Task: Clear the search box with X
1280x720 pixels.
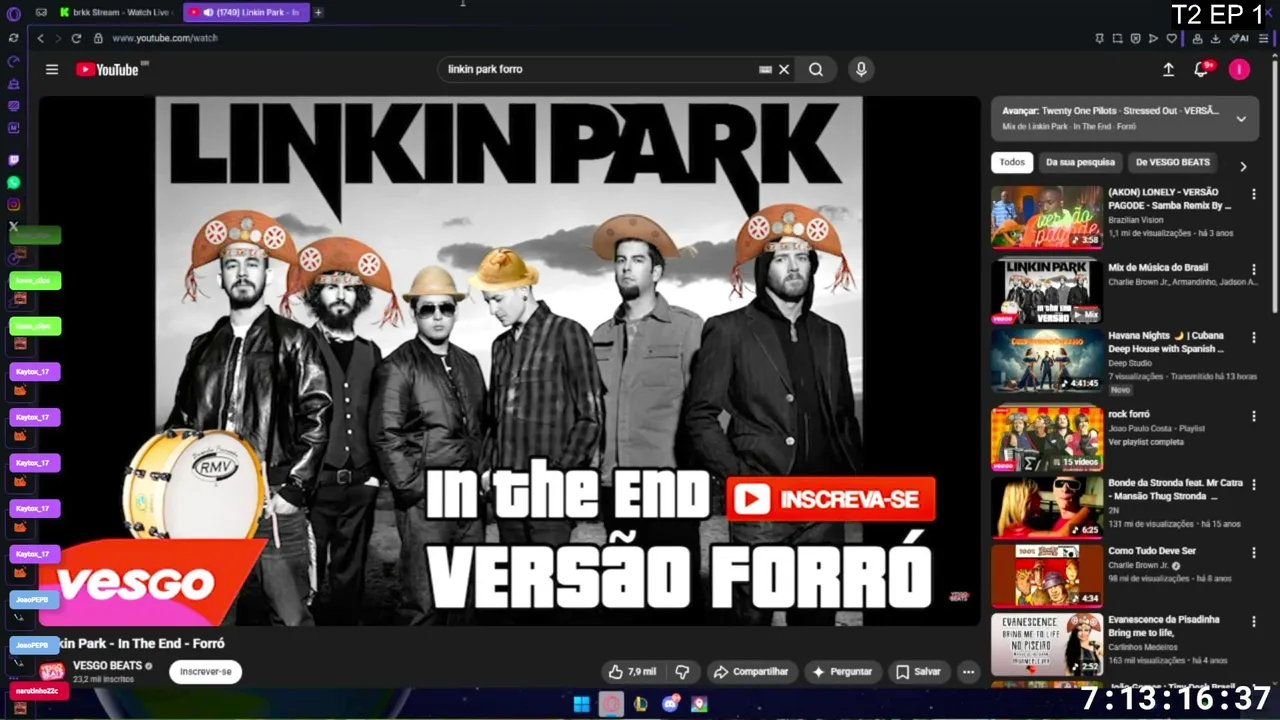Action: pyautogui.click(x=784, y=69)
